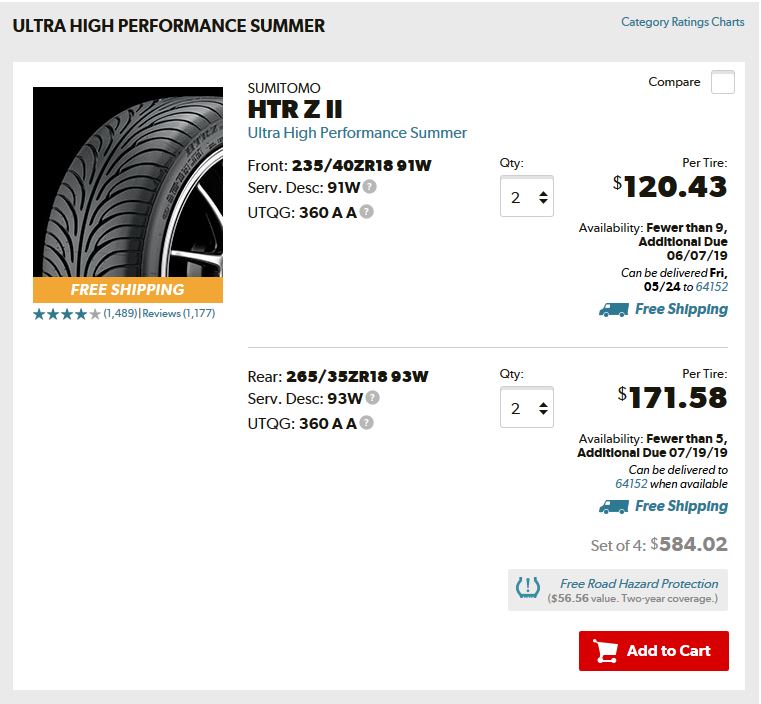
Task: Click the front tire Free Shipping truck icon
Action: coord(614,310)
